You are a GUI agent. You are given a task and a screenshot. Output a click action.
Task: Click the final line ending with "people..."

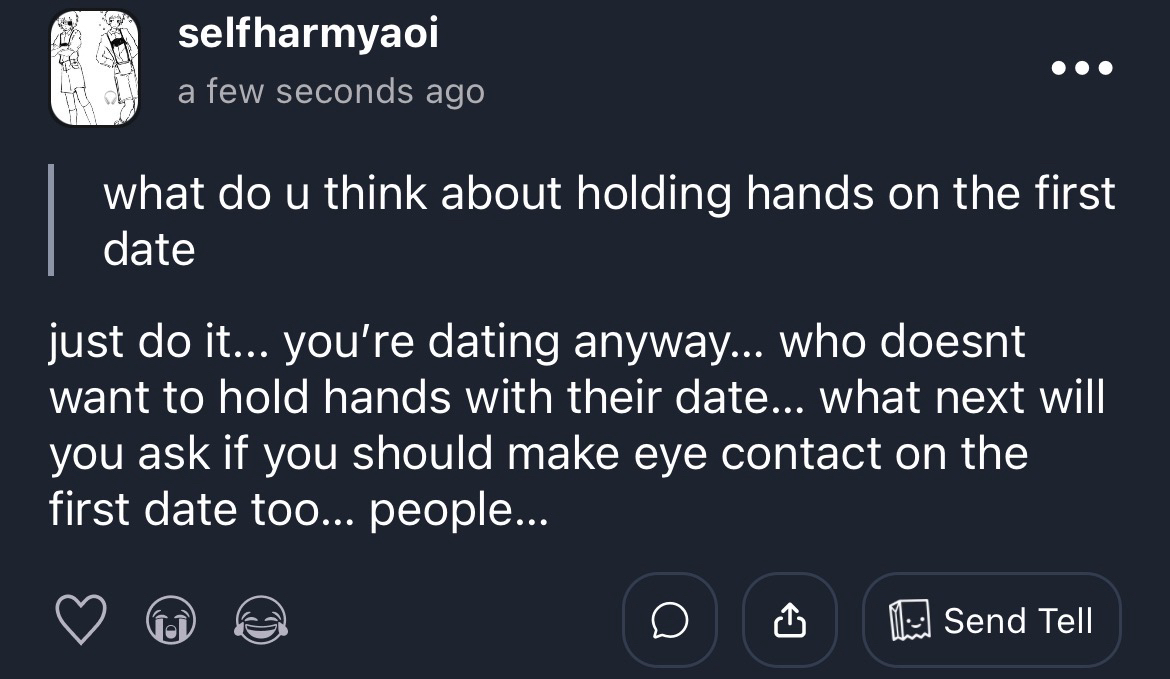coord(298,511)
